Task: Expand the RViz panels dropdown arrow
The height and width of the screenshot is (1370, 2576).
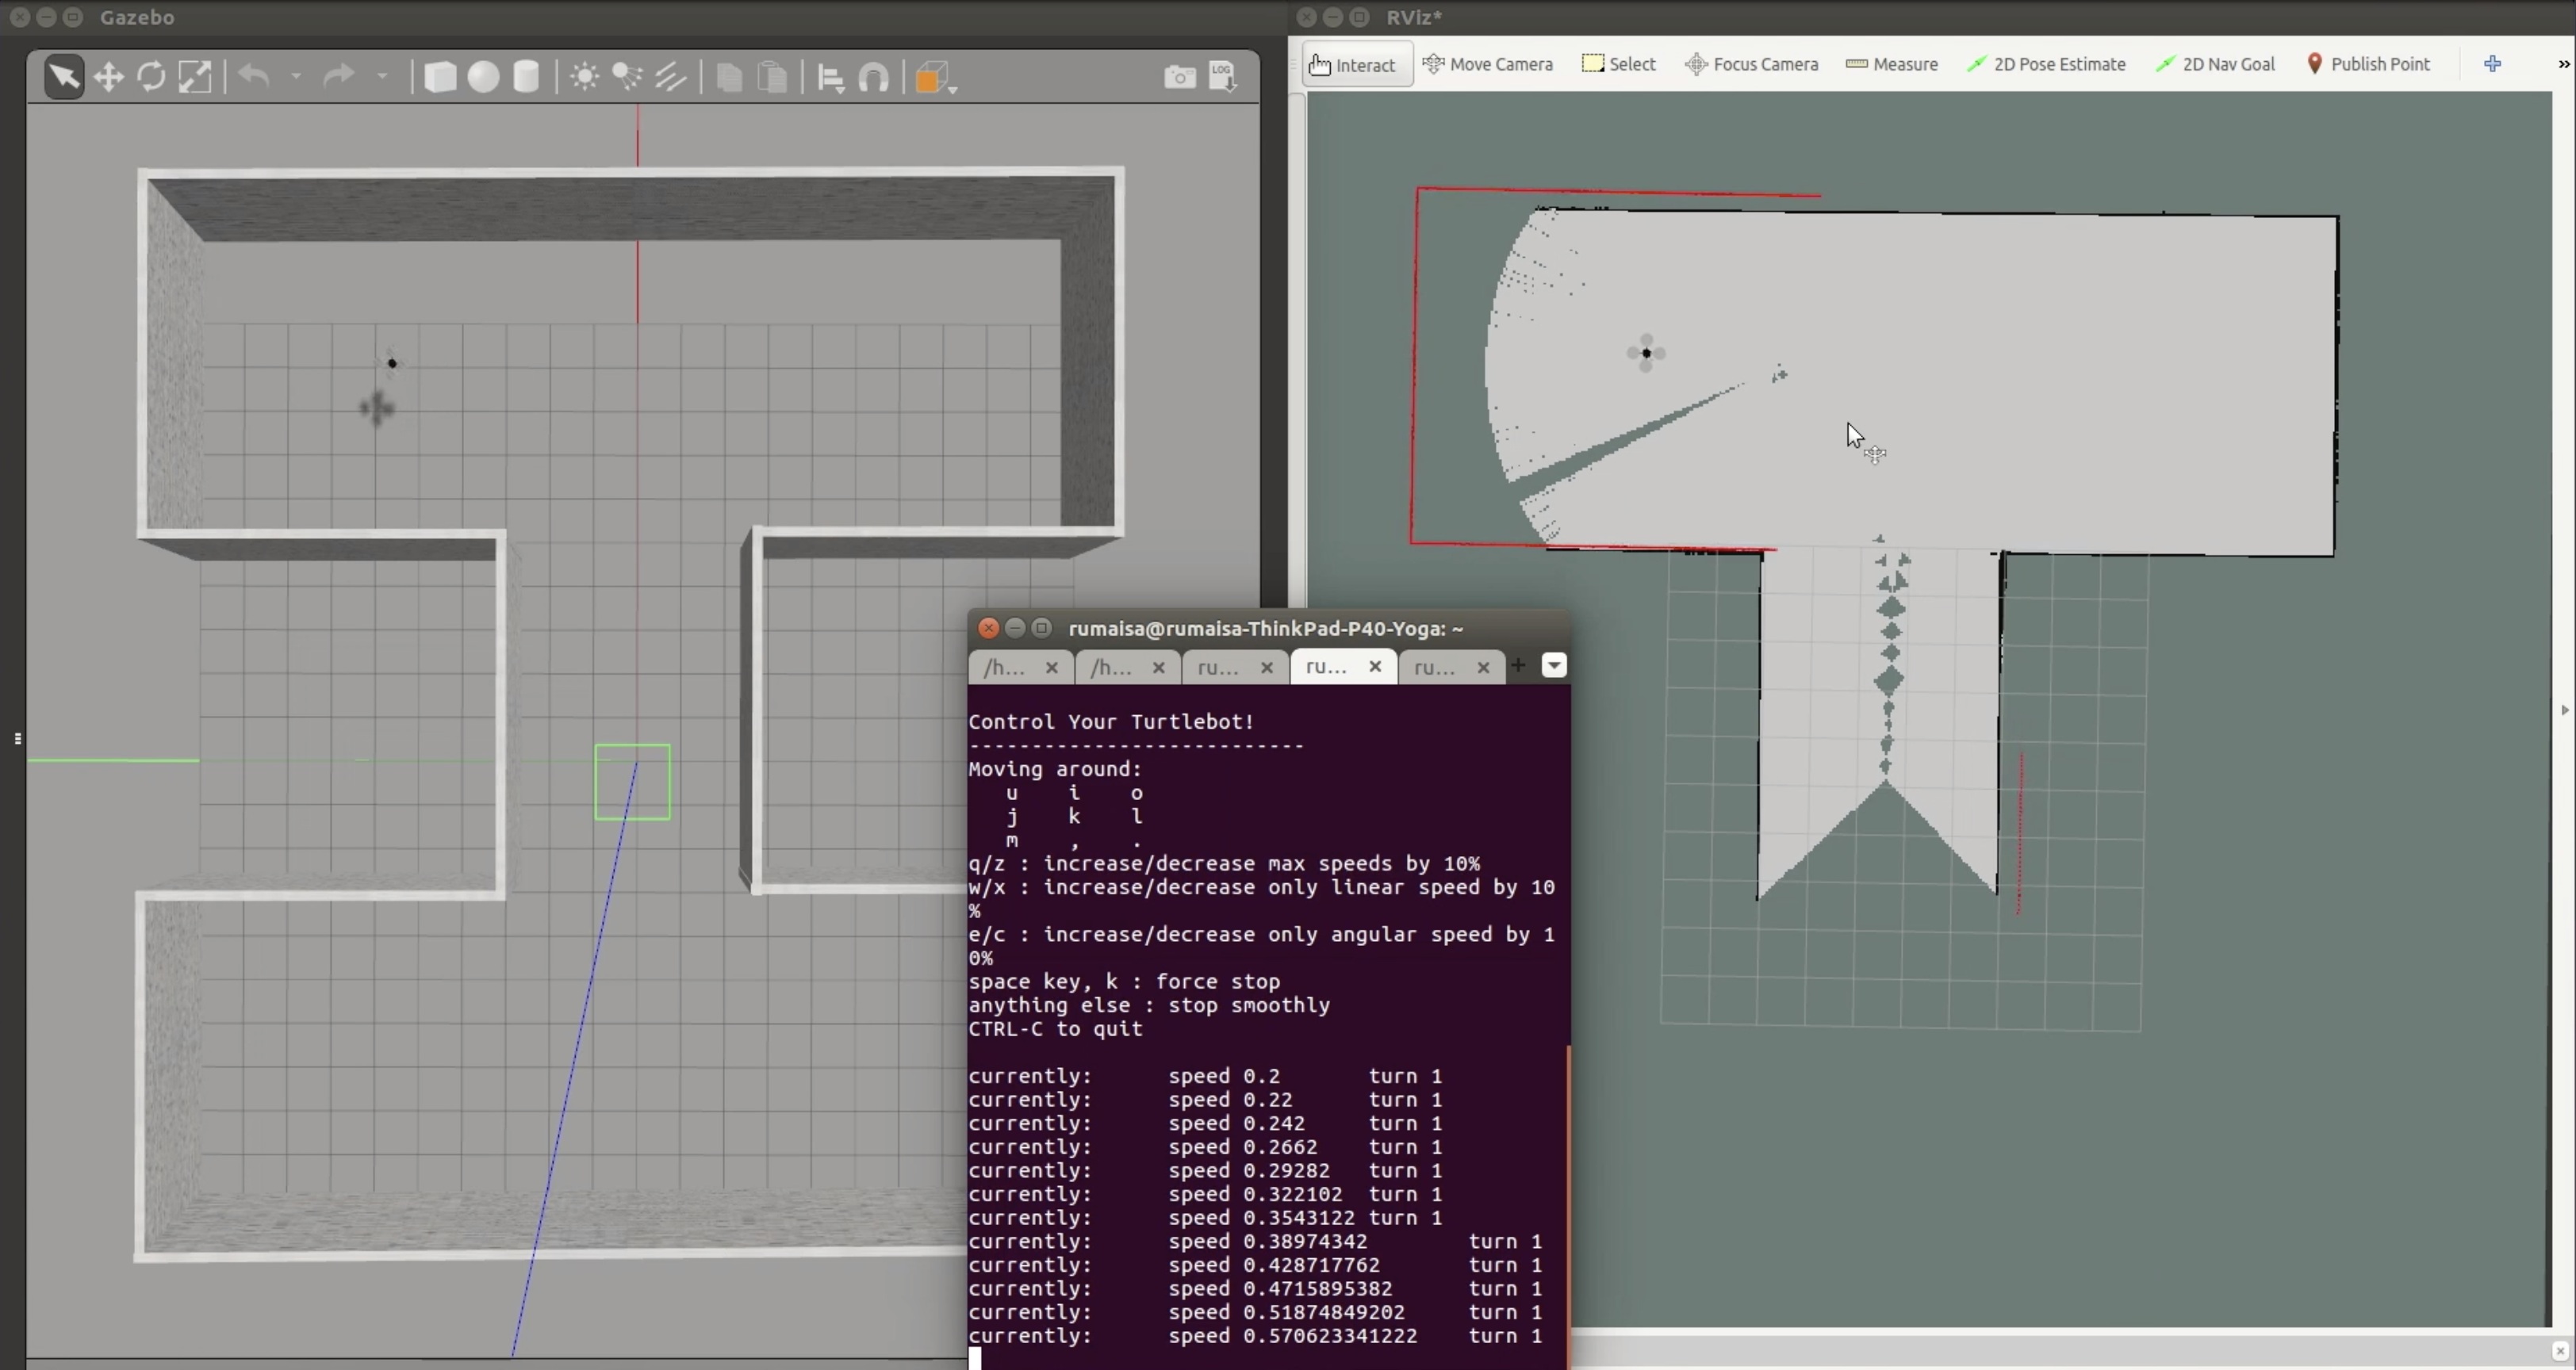Action: (x=2559, y=63)
